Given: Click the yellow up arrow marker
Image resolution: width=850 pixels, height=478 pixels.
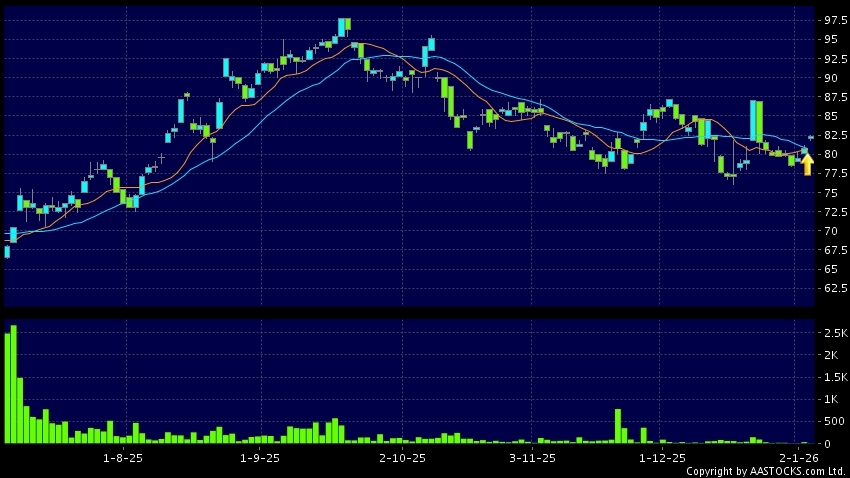Looking at the screenshot, I should coord(807,165).
